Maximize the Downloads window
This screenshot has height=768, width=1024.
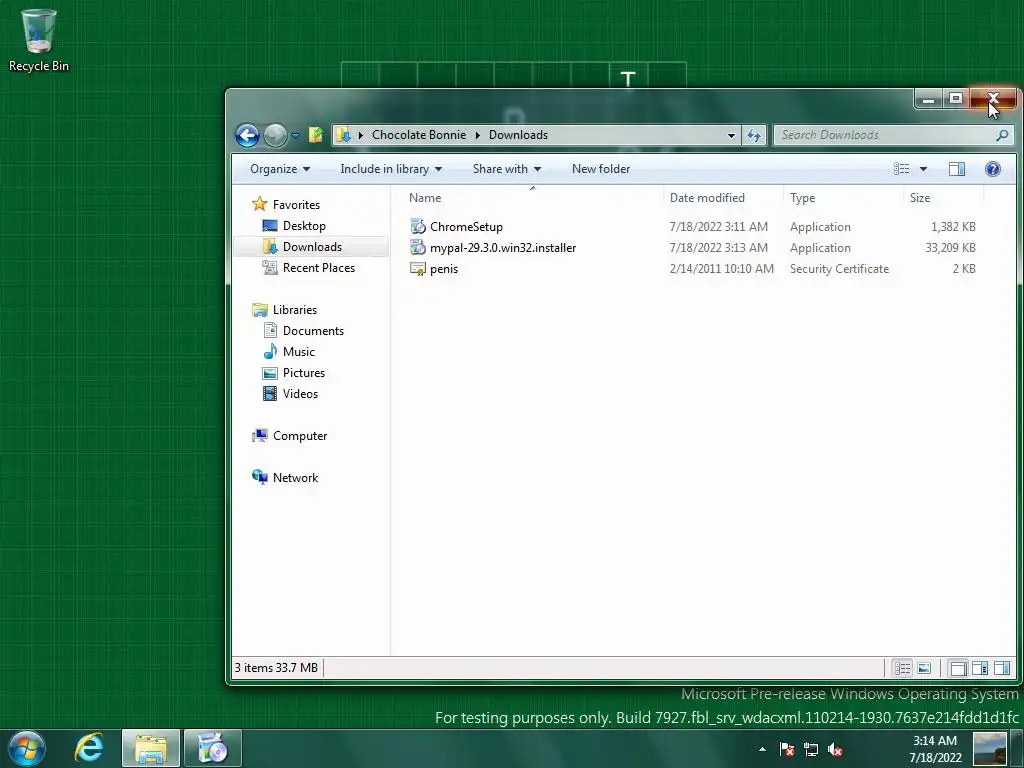tap(956, 99)
